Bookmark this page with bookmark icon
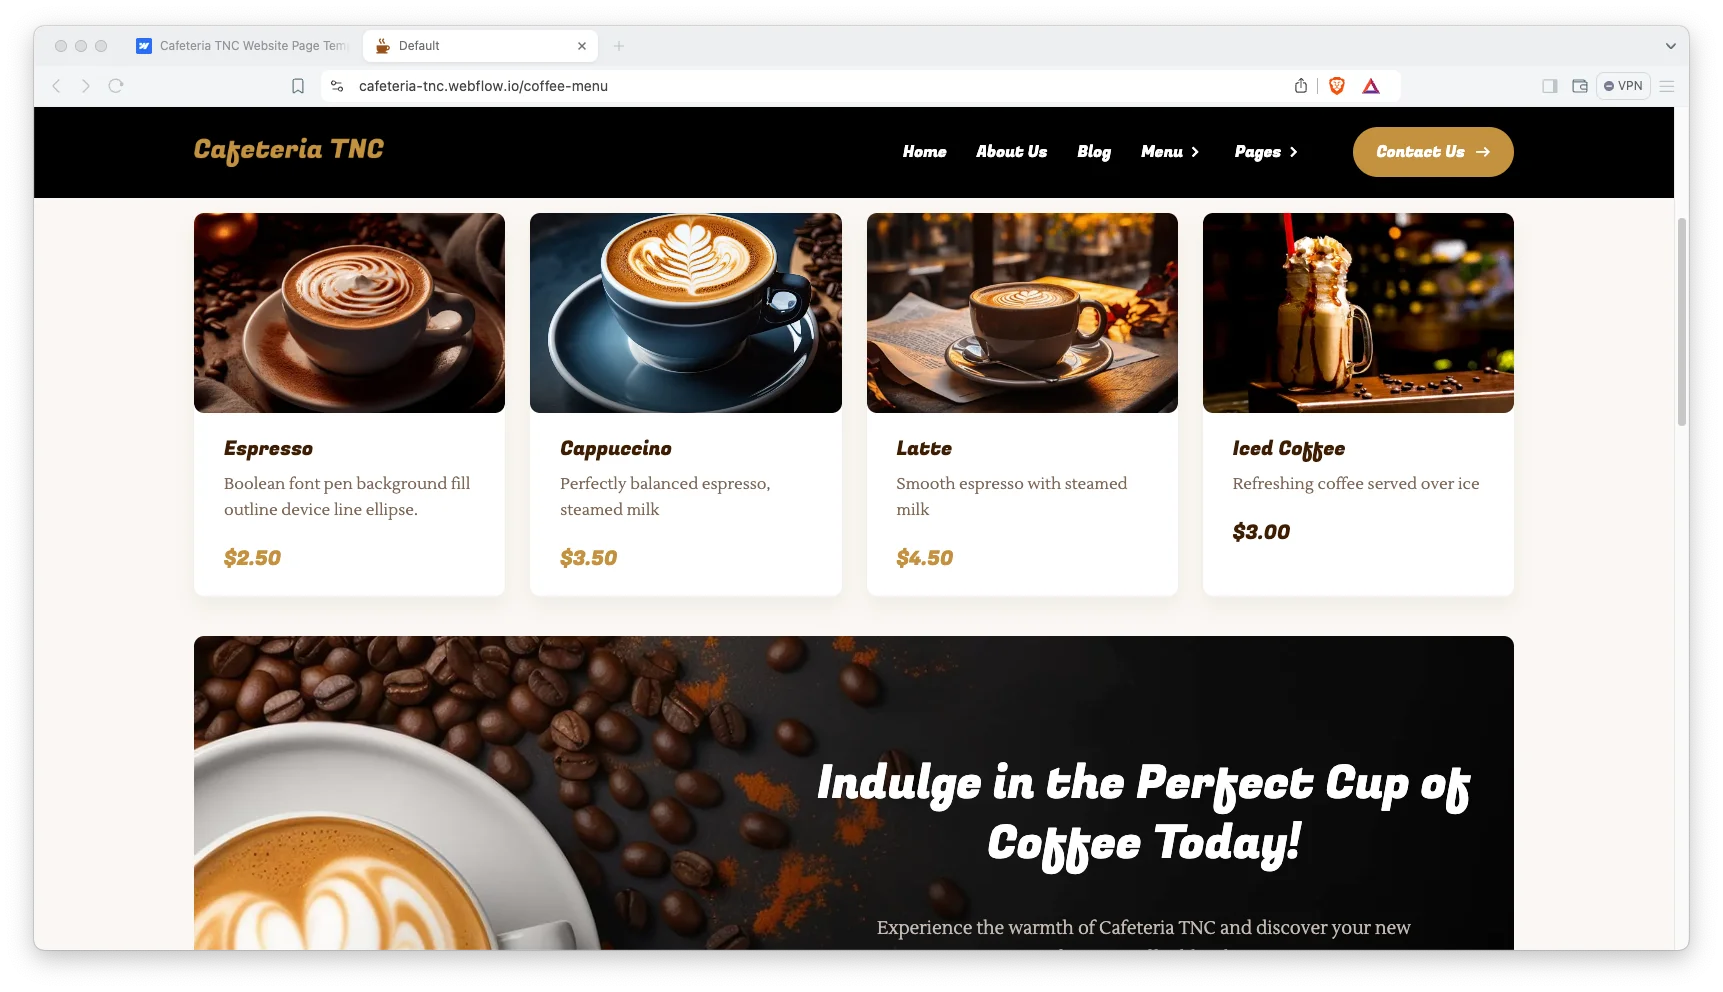 (x=298, y=86)
